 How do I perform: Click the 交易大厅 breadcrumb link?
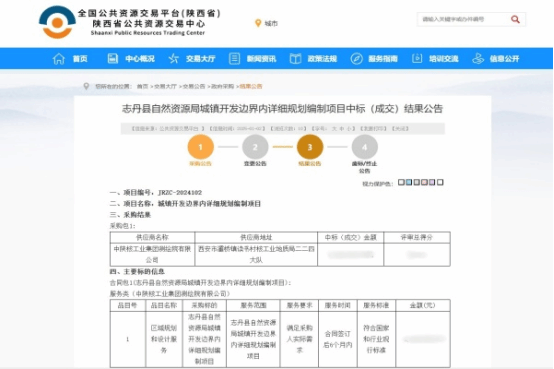coord(165,86)
